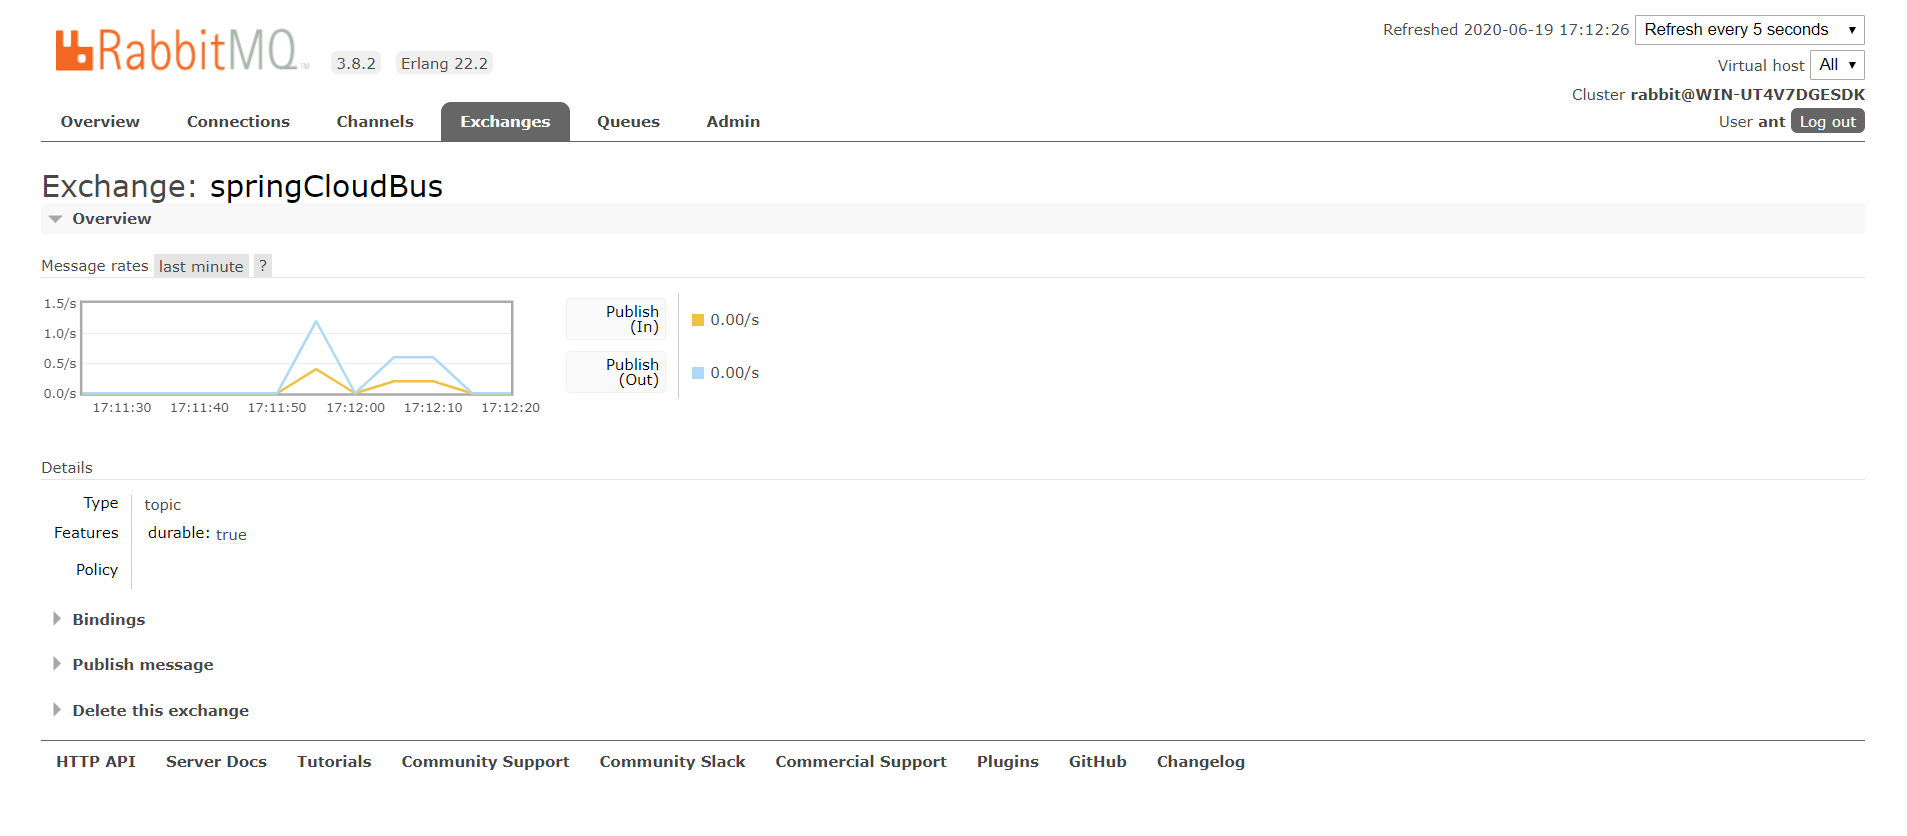Click the RabbitMQ logo
Viewport: 1907px width, 836px height.
[x=180, y=50]
